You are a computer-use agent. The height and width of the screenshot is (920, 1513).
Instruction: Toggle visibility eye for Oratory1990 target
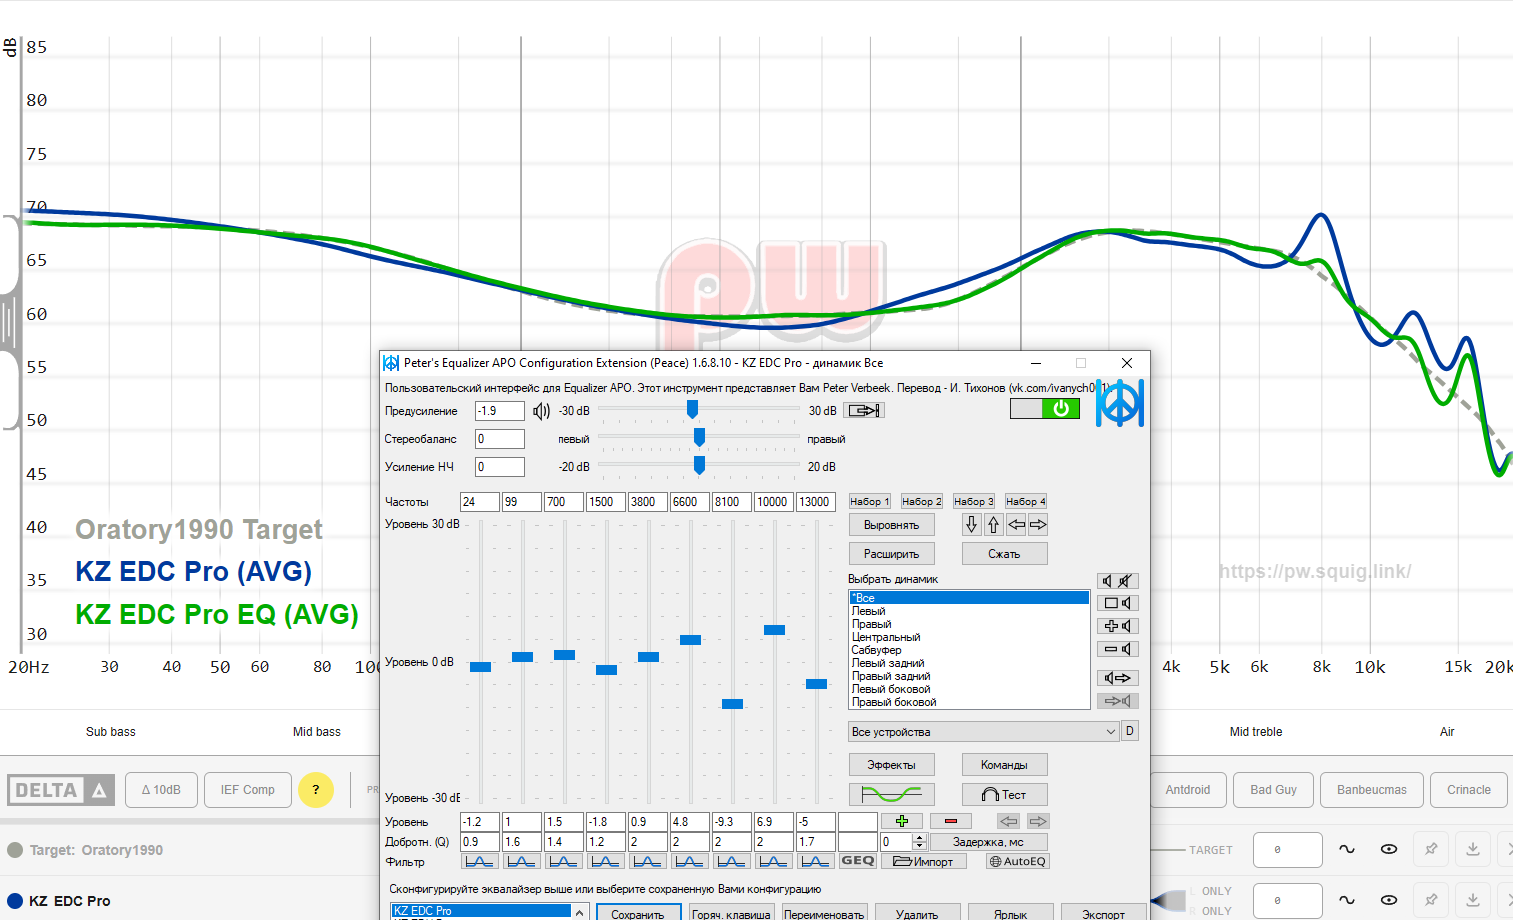(x=1389, y=849)
